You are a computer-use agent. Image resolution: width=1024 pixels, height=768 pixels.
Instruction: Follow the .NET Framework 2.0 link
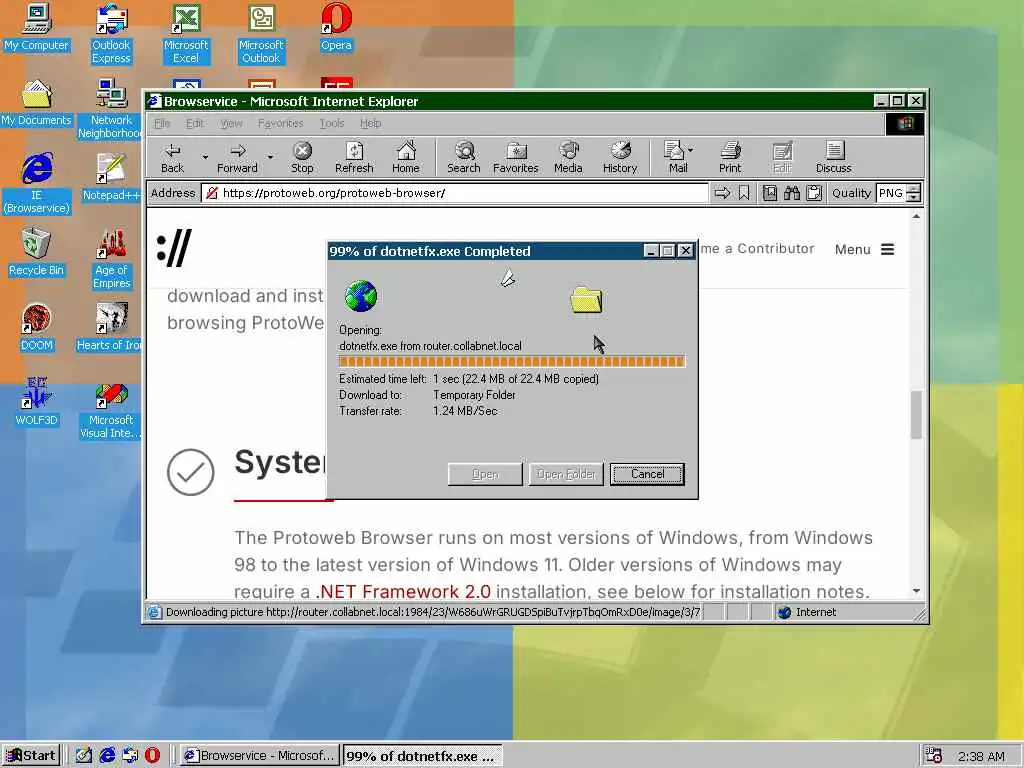pyautogui.click(x=403, y=592)
